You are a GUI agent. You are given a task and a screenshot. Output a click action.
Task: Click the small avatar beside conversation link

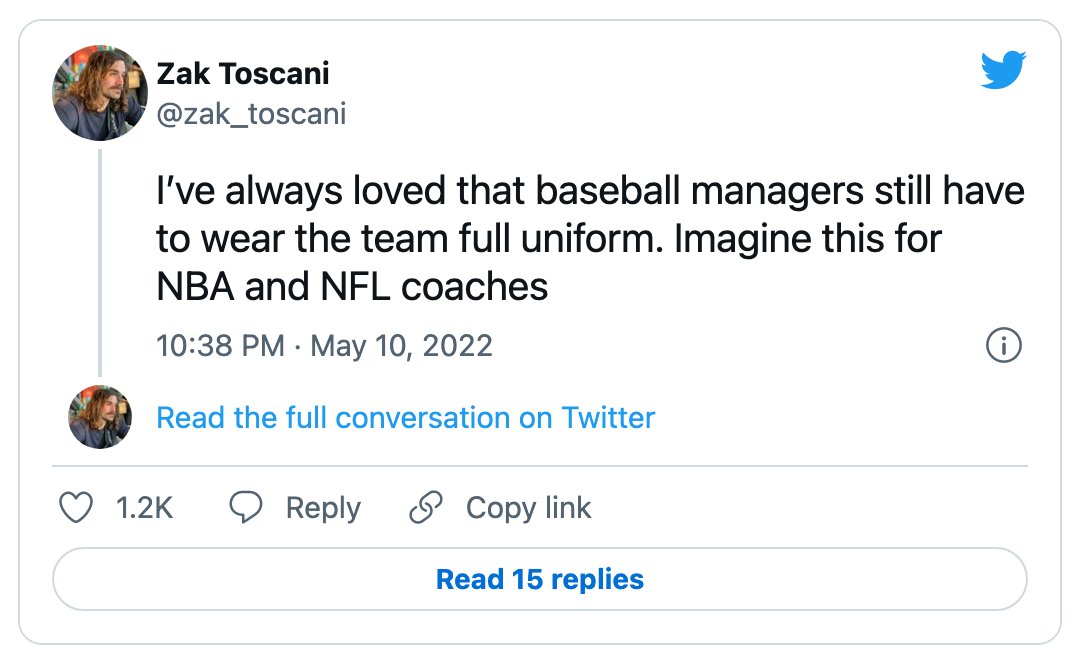100,417
